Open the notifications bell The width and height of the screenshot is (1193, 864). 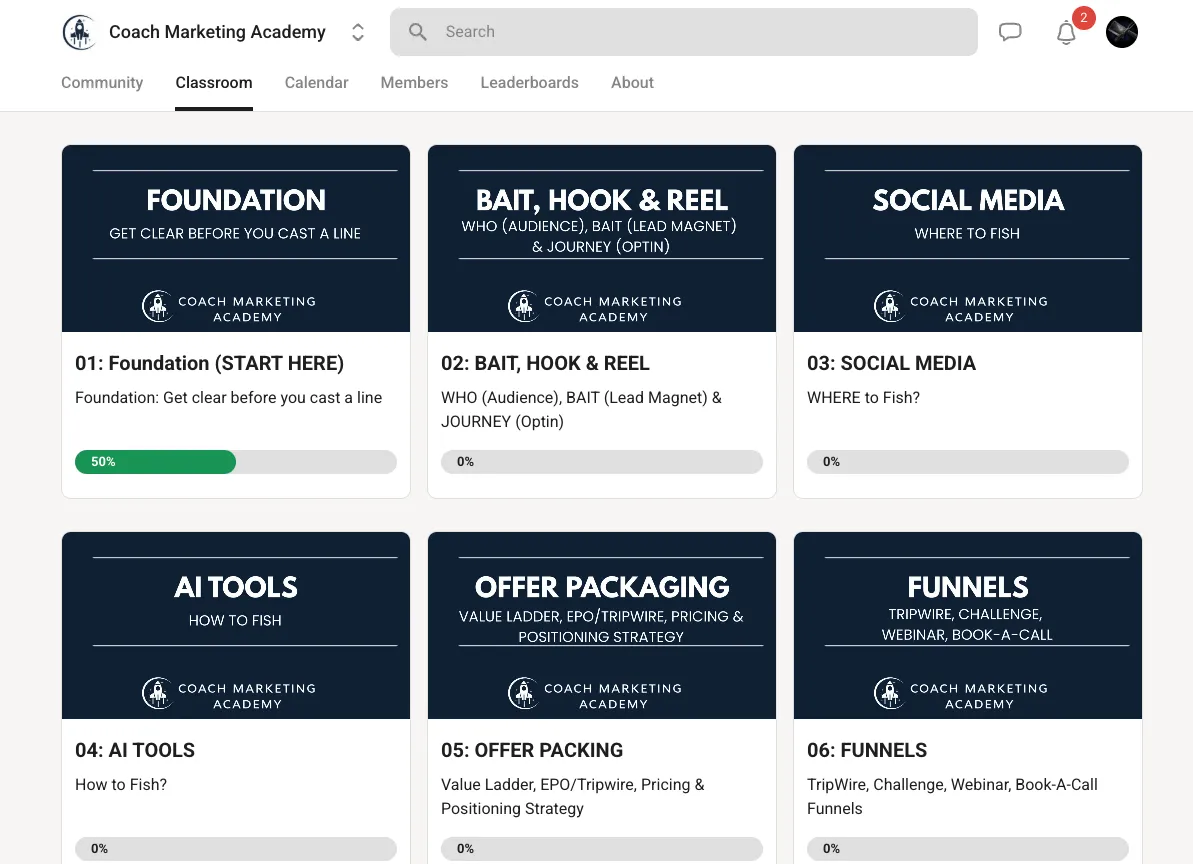(1066, 33)
